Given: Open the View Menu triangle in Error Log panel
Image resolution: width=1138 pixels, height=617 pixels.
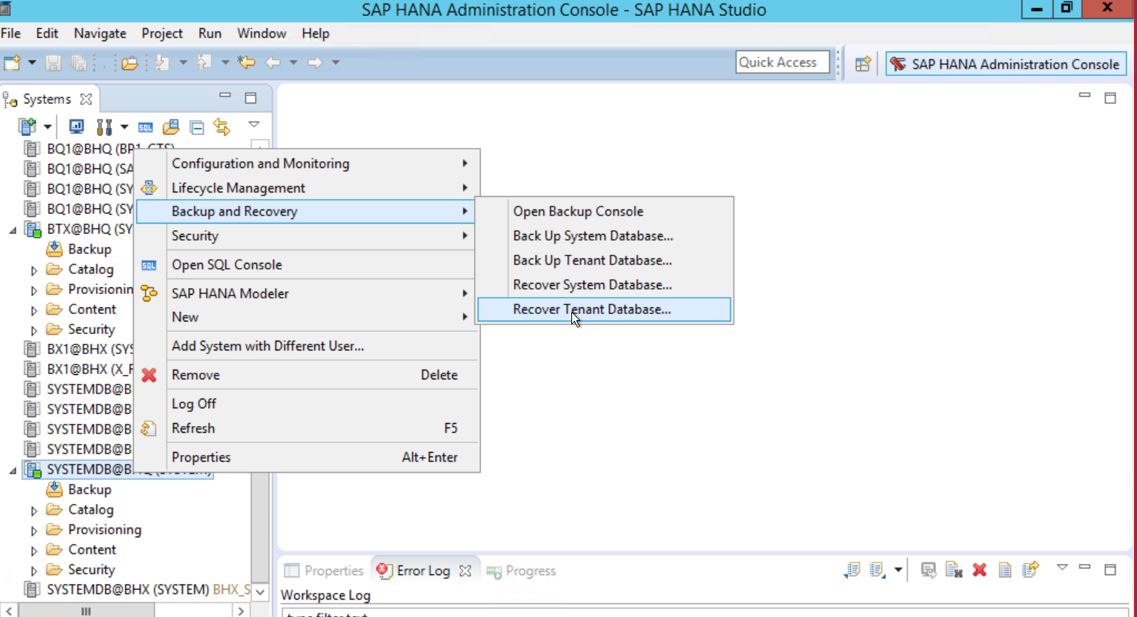Looking at the screenshot, I should click(x=1061, y=569).
